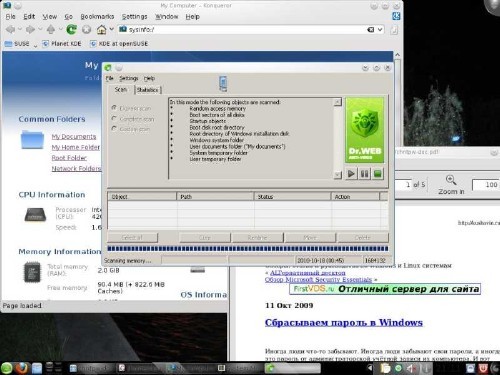Click the Select all button in Dr.Web
The image size is (500, 375).
(x=132, y=238)
